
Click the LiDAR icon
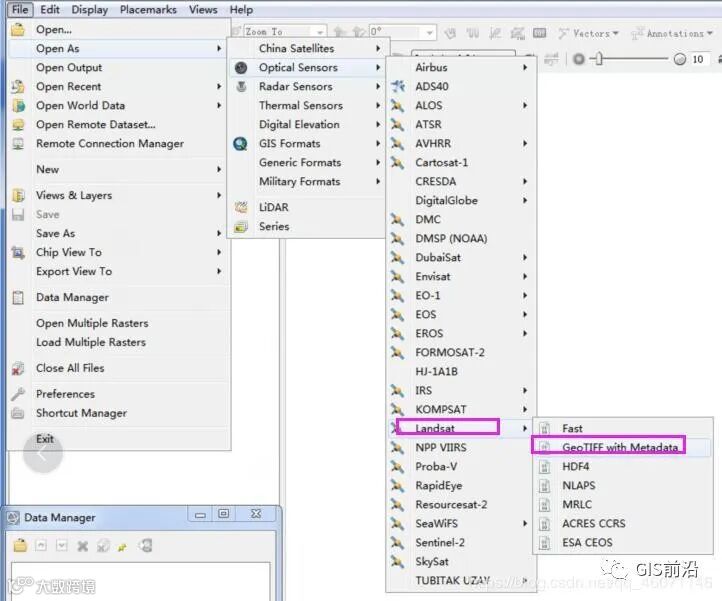pyautogui.click(x=241, y=207)
